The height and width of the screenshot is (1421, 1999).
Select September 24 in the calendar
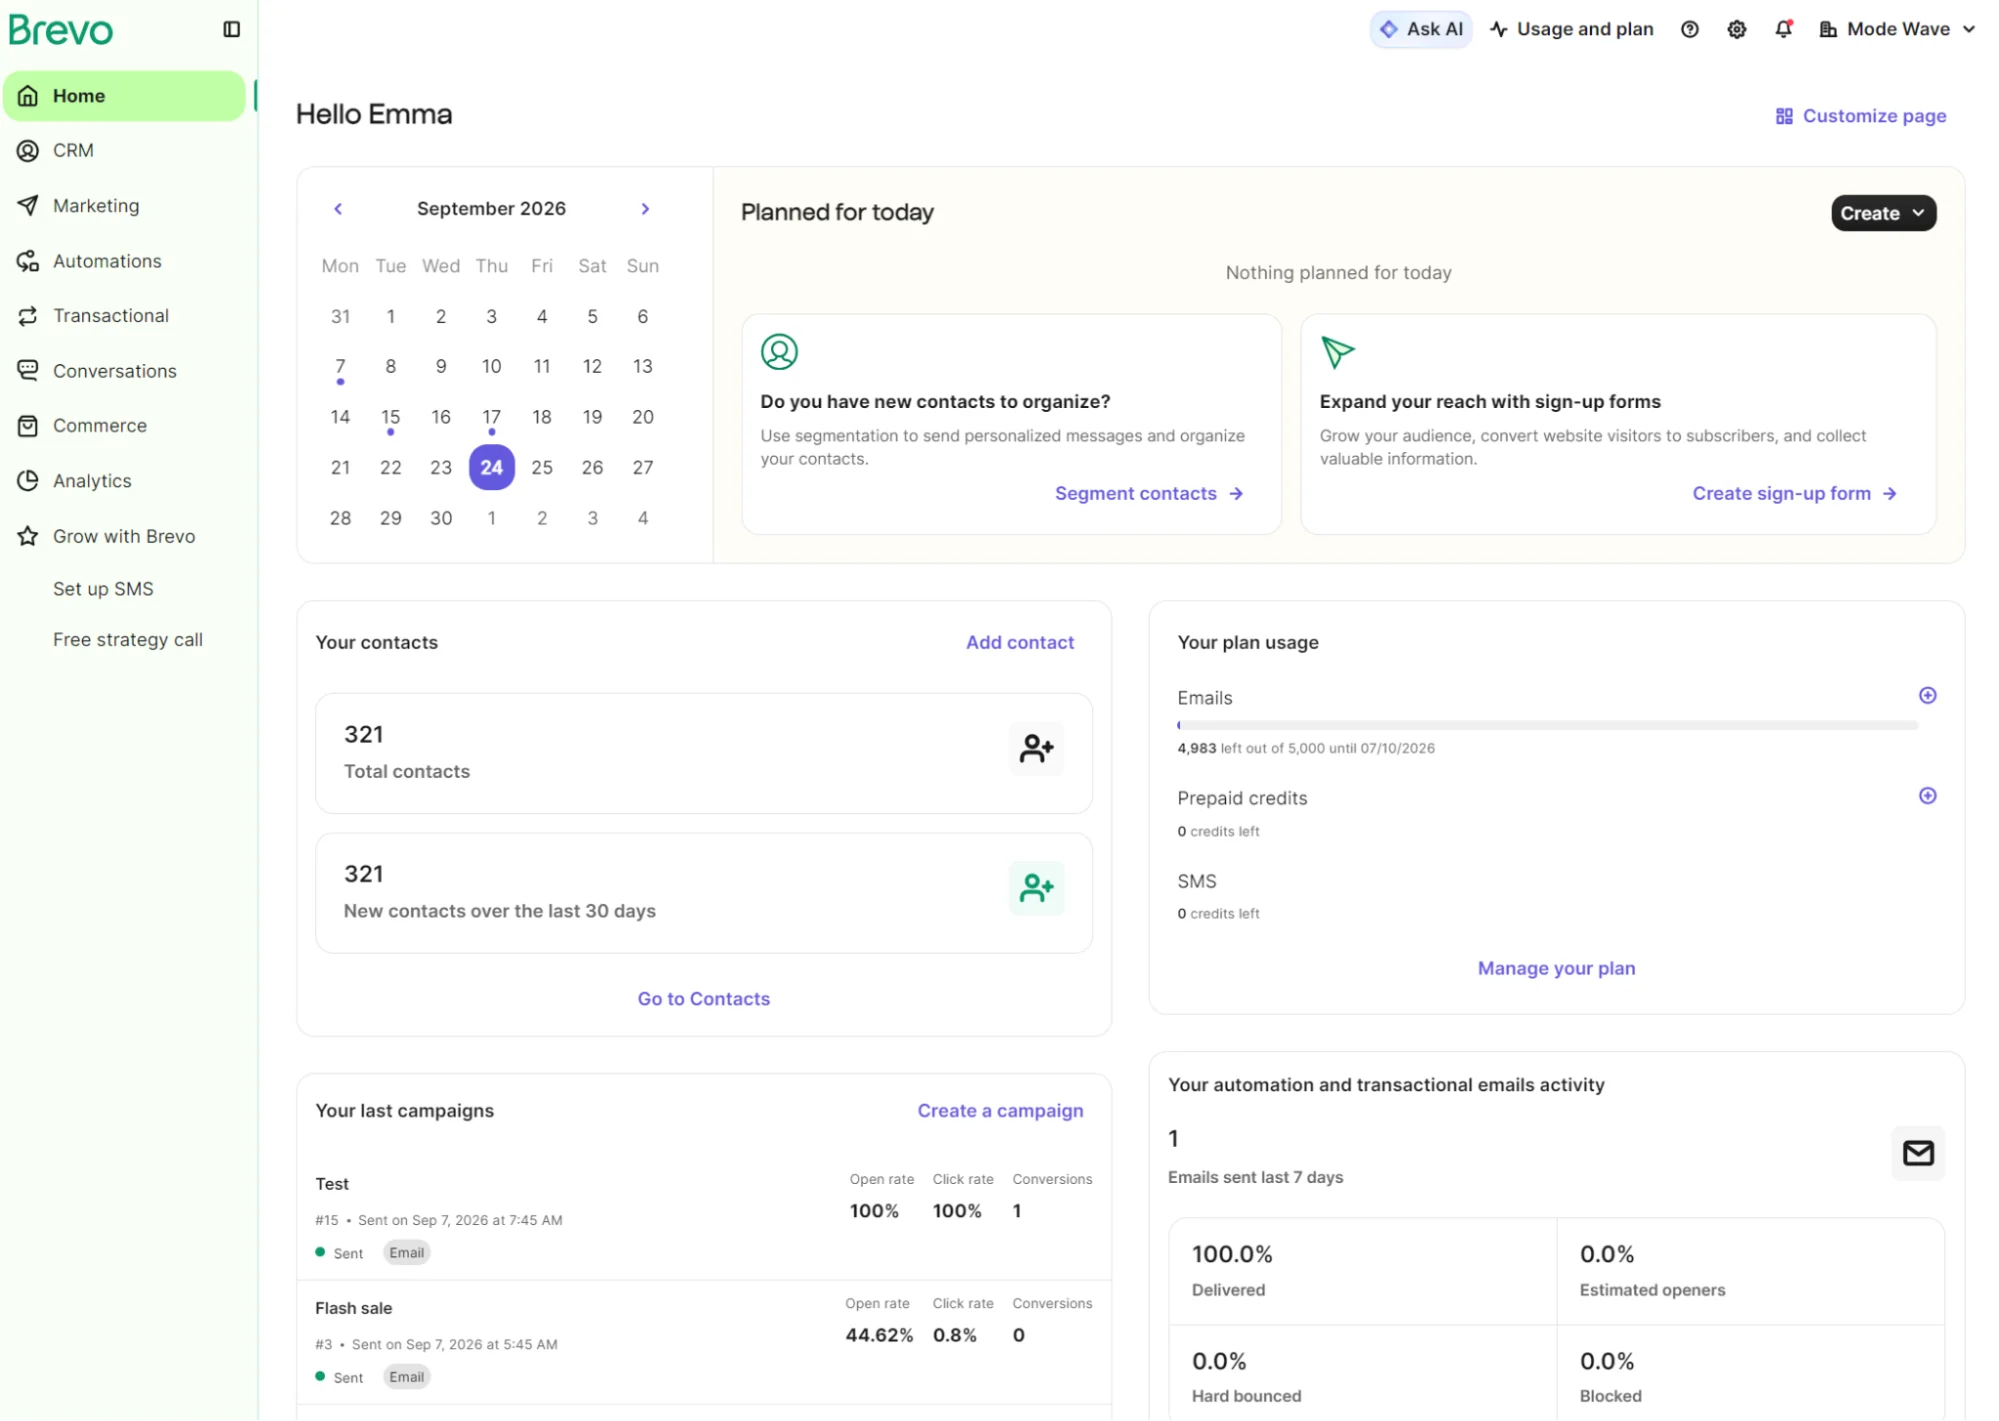tap(491, 467)
